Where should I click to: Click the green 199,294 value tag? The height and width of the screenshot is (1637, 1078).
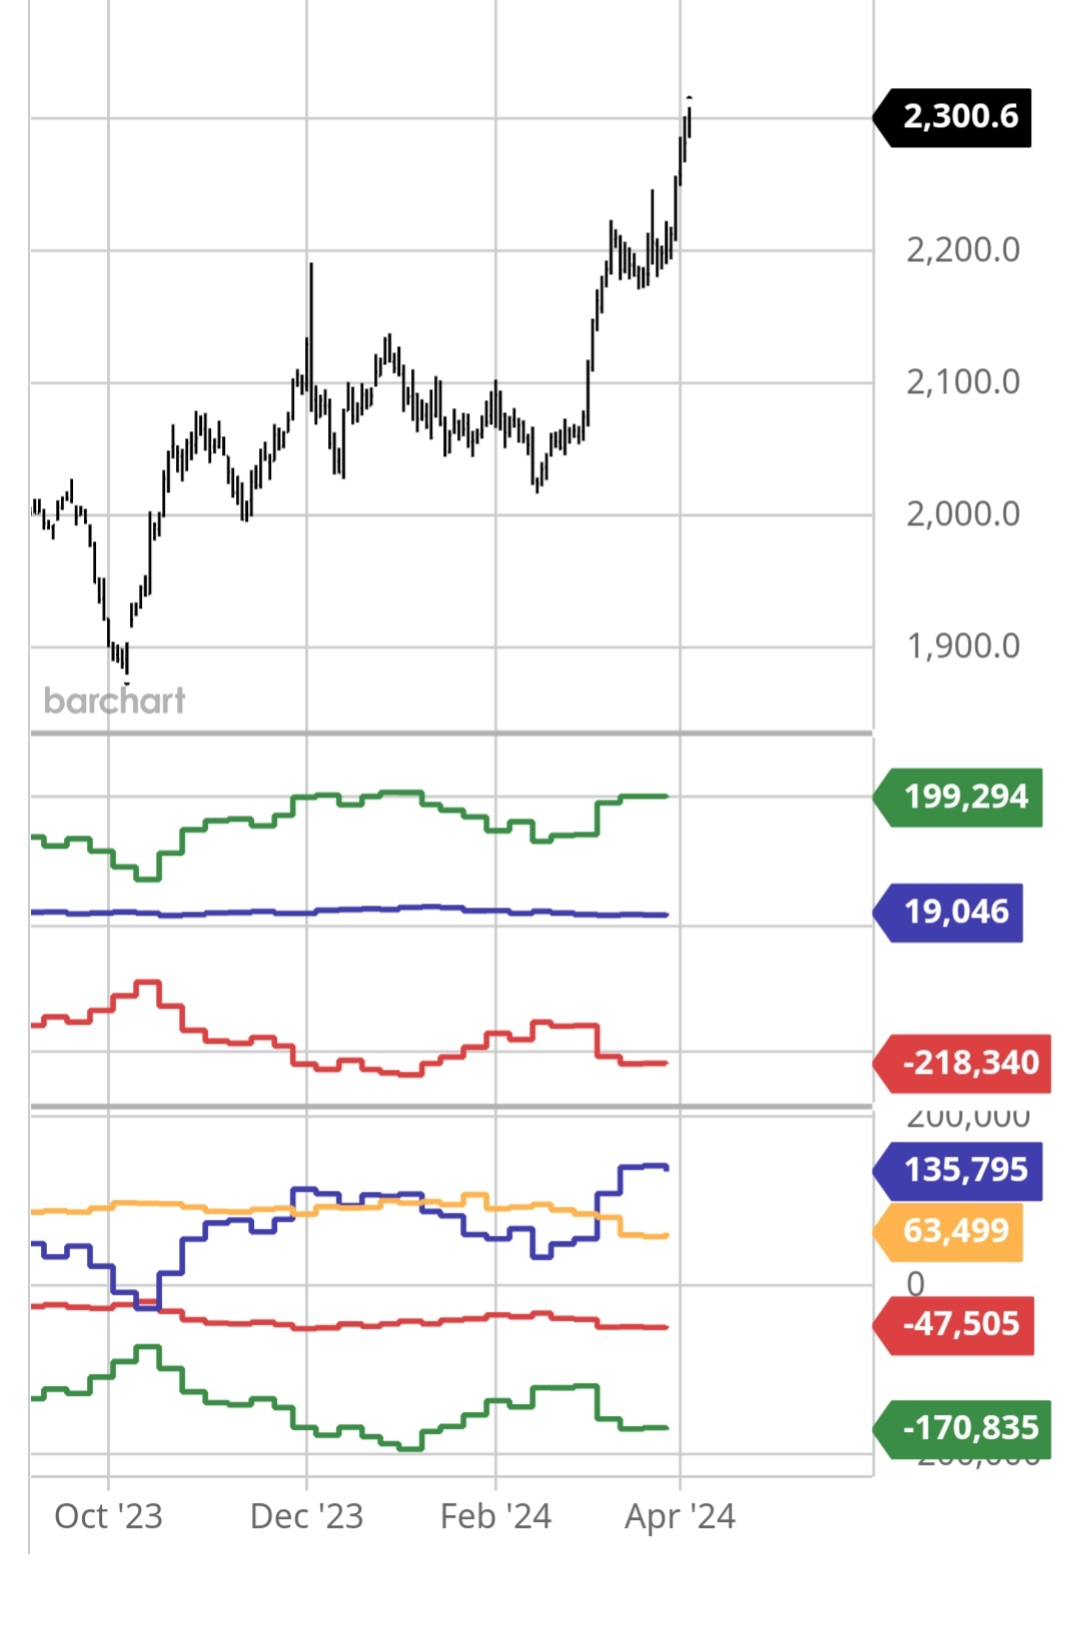pos(964,797)
